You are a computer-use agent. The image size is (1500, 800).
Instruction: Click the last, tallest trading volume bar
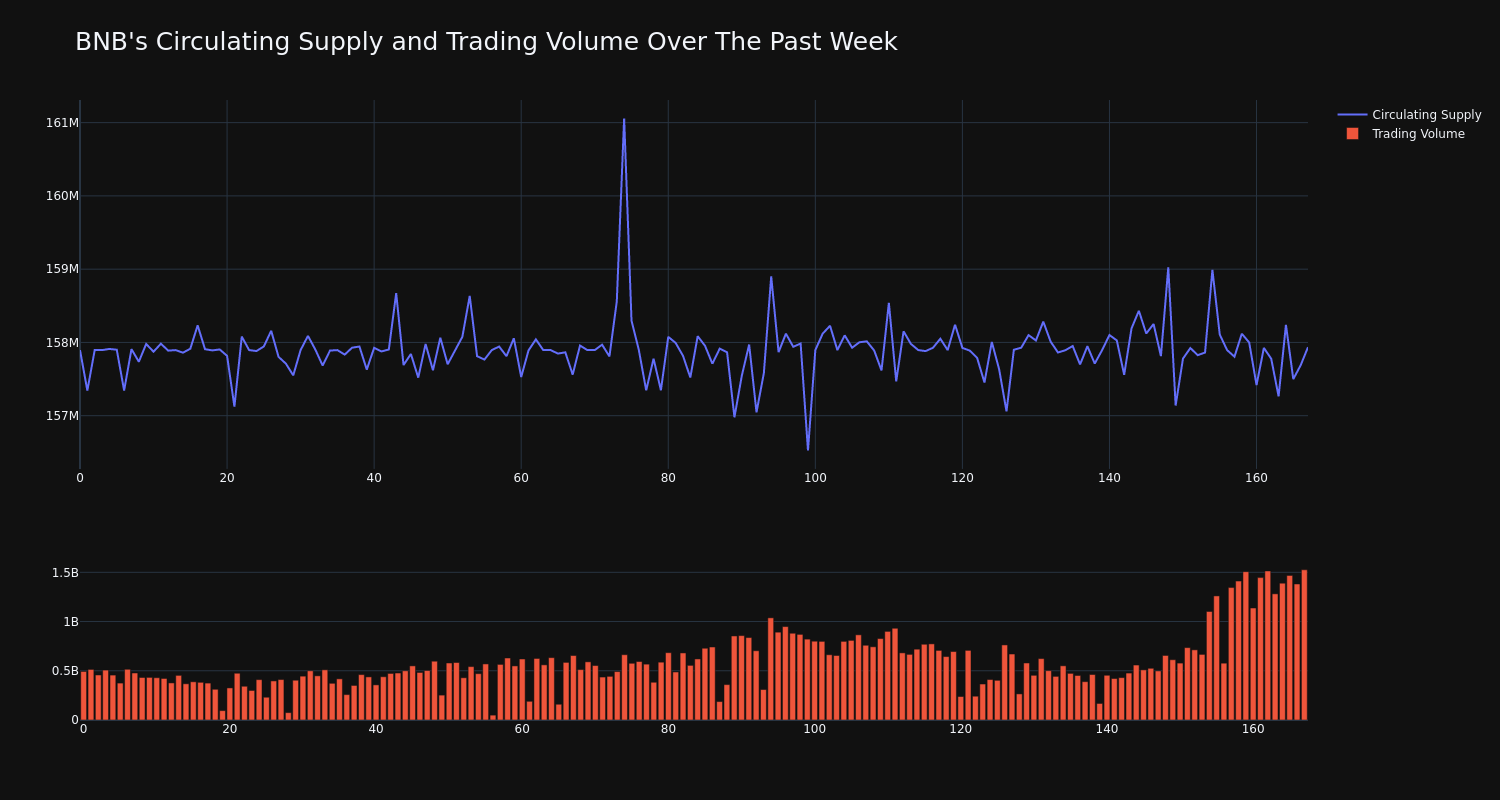coord(1304,645)
